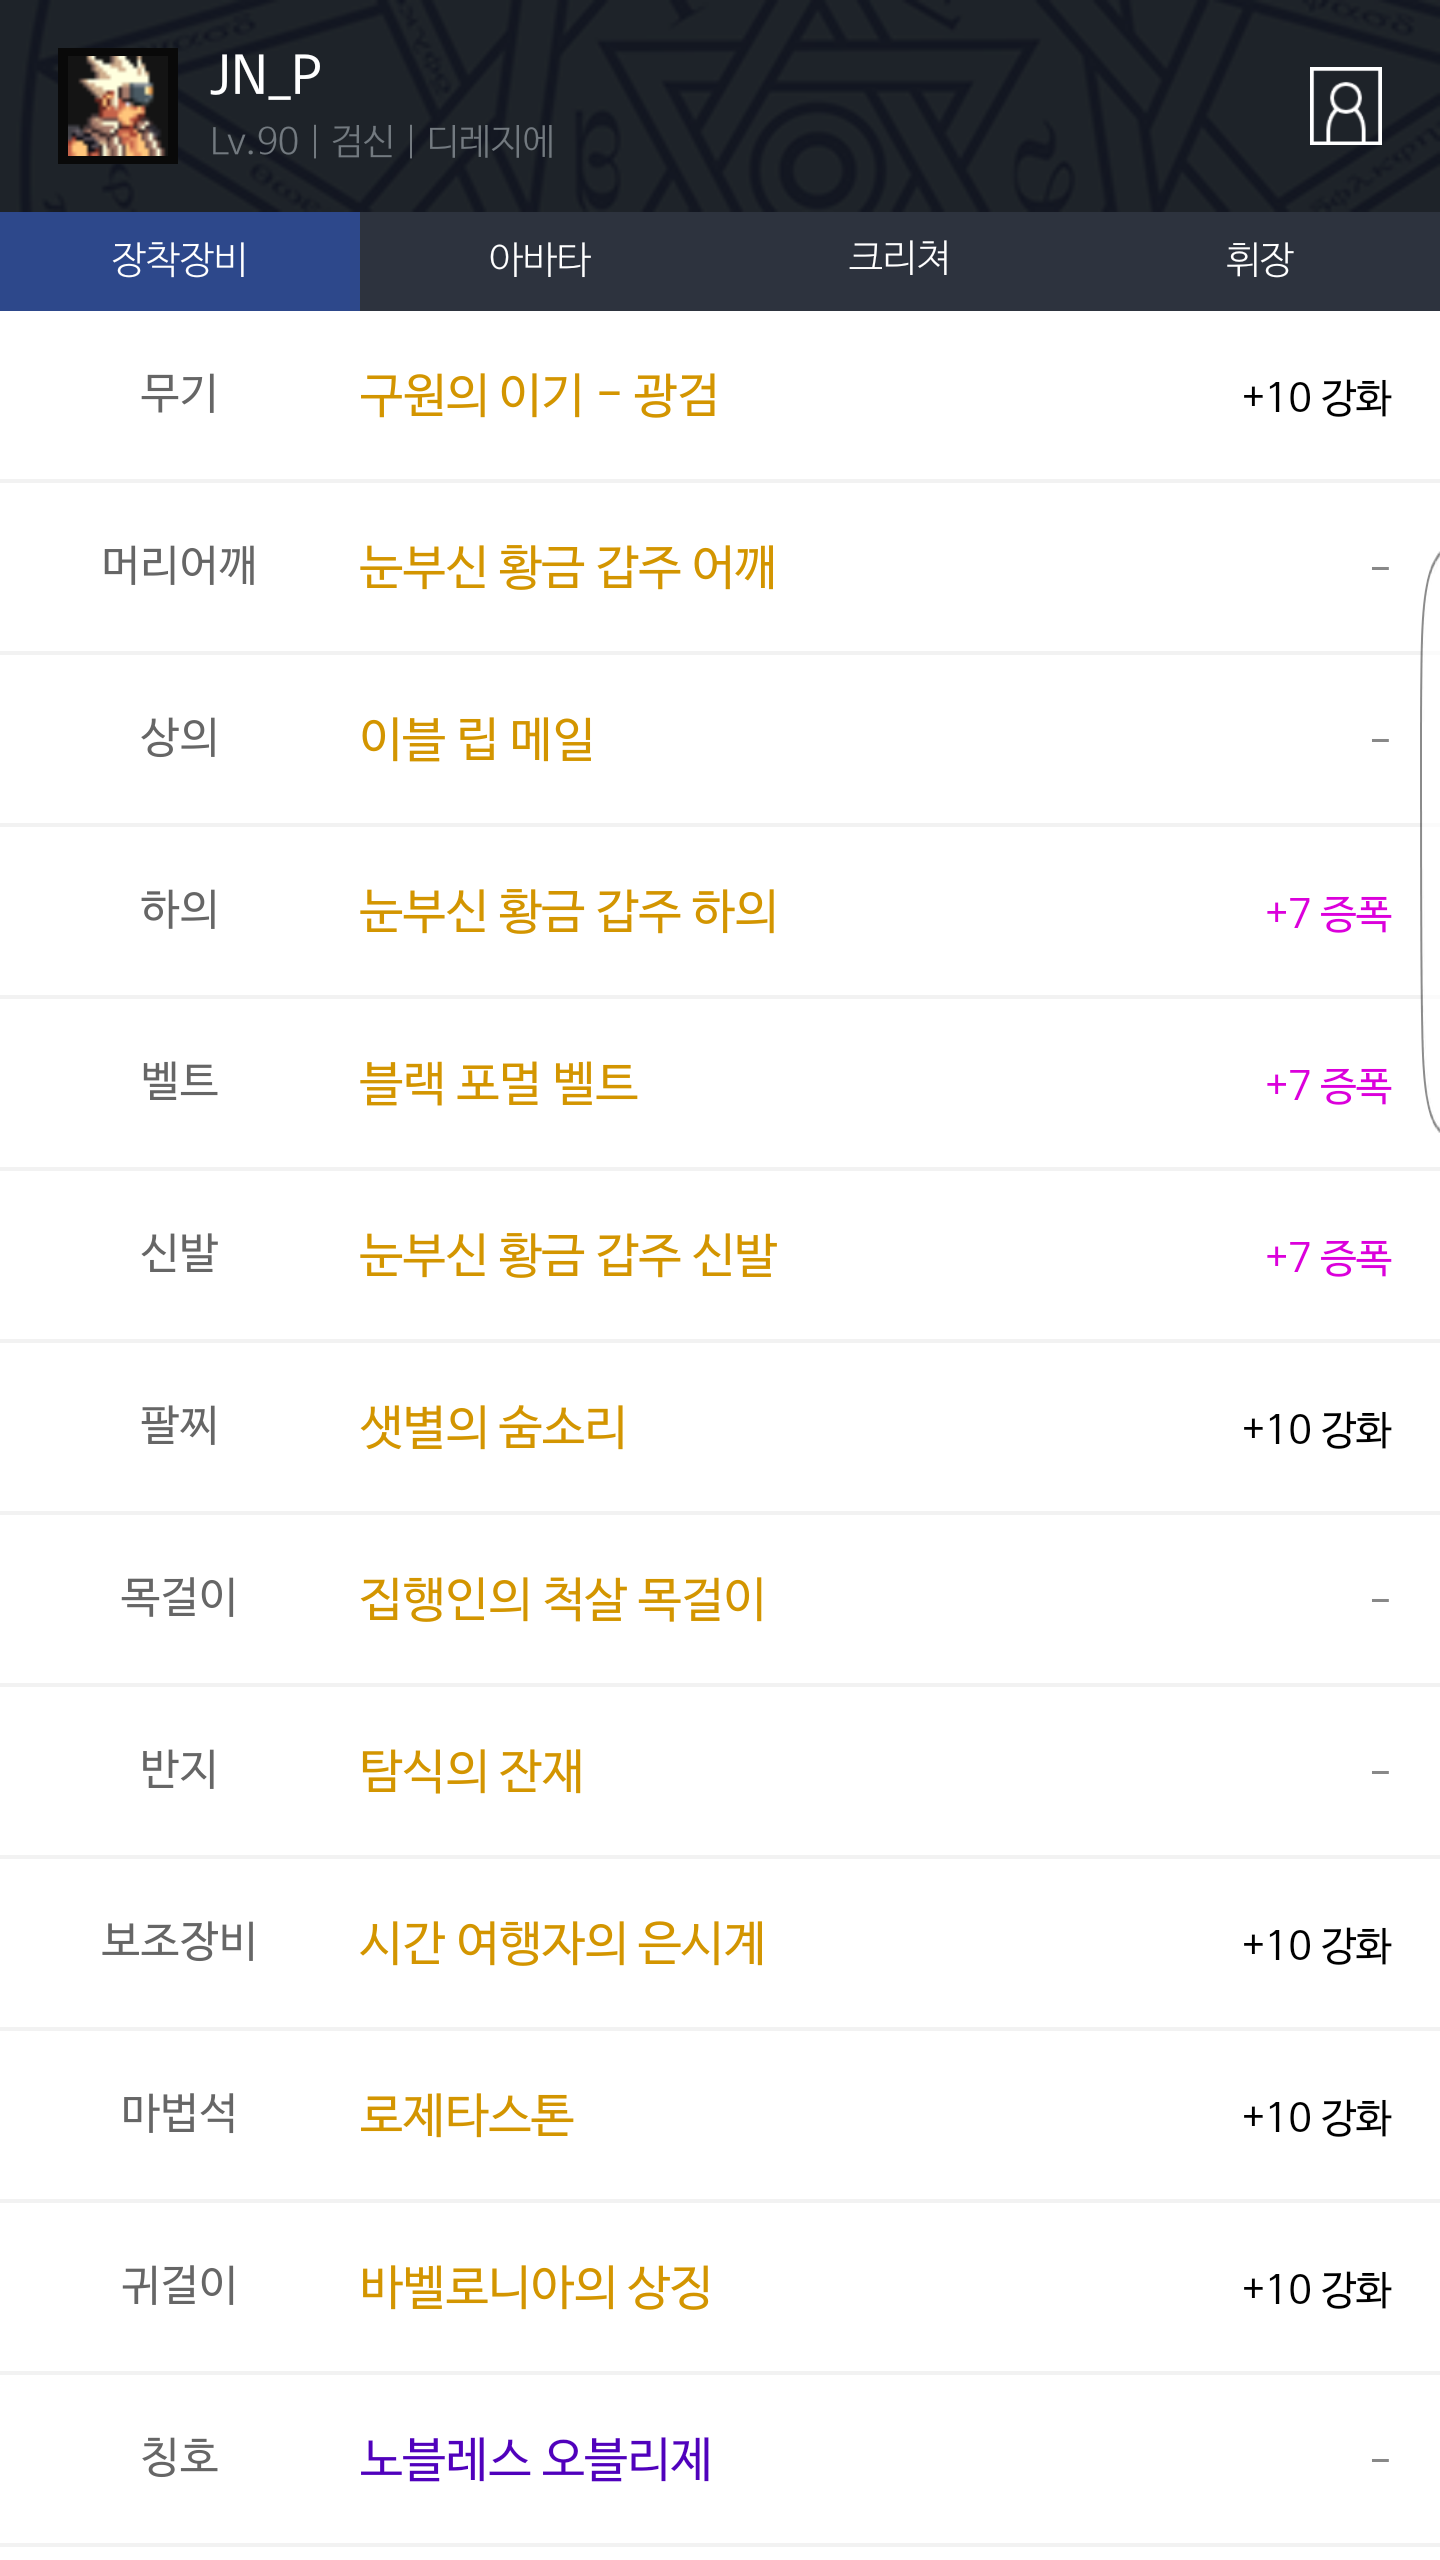This screenshot has height=2560, width=1440.
Task: Click ring item 탐식의 잔재
Action: 471,1771
